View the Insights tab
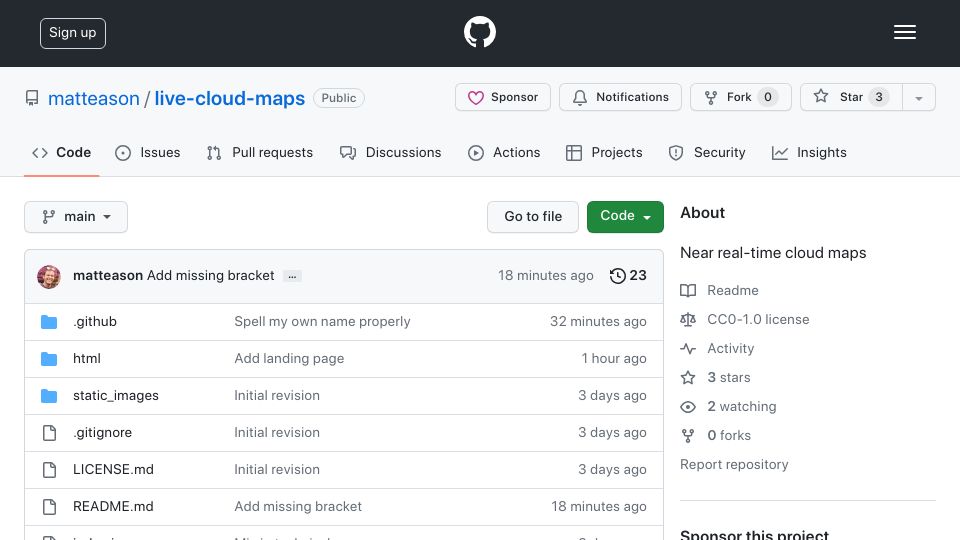The height and width of the screenshot is (540, 960). pyautogui.click(x=809, y=152)
